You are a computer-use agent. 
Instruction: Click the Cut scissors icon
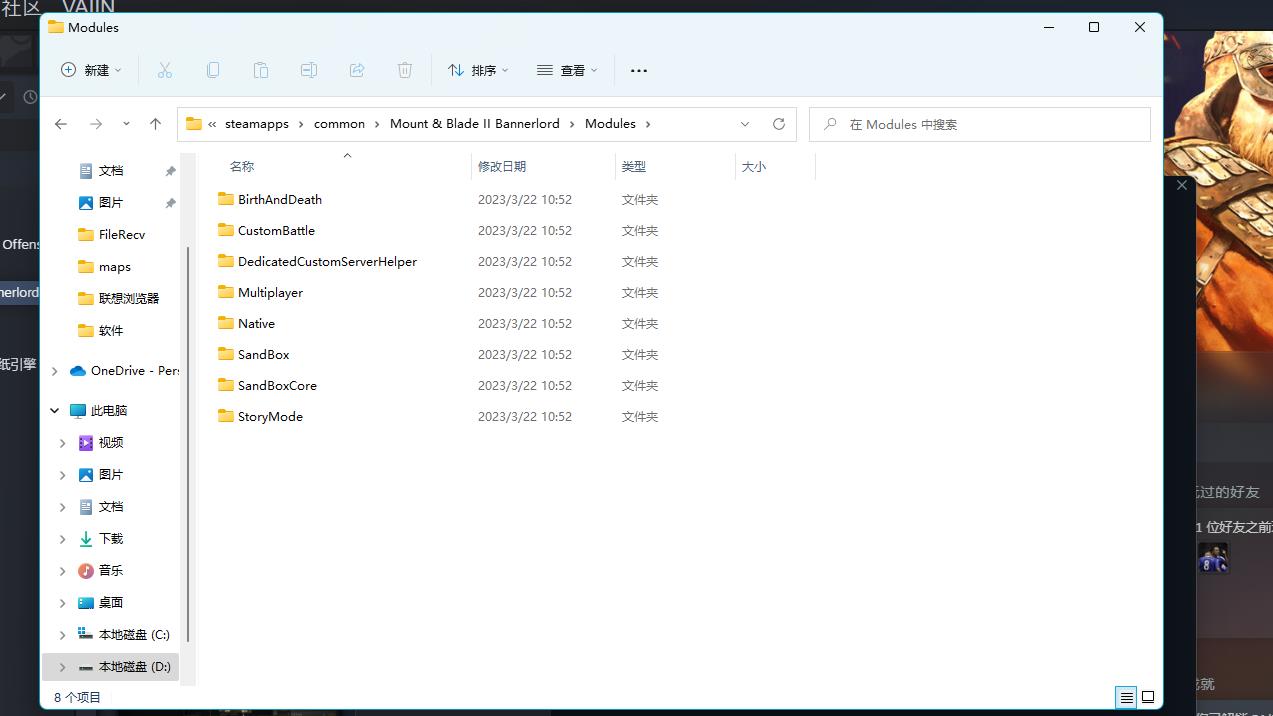tap(165, 70)
